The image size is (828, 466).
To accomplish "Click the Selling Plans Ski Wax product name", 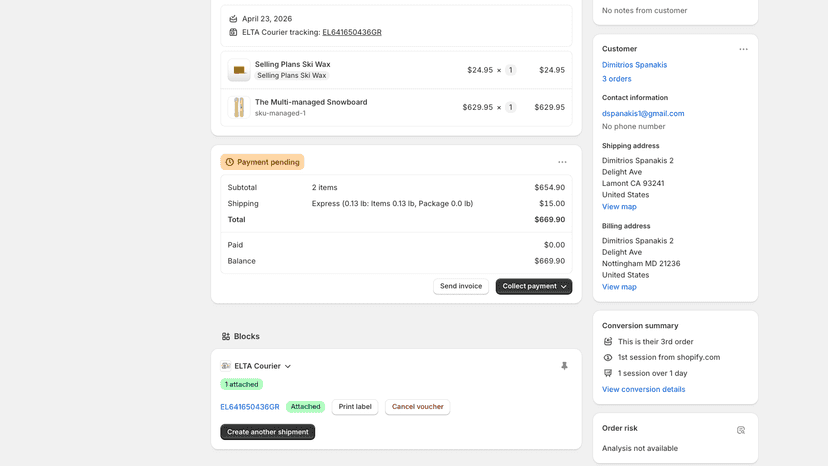I will pyautogui.click(x=293, y=64).
